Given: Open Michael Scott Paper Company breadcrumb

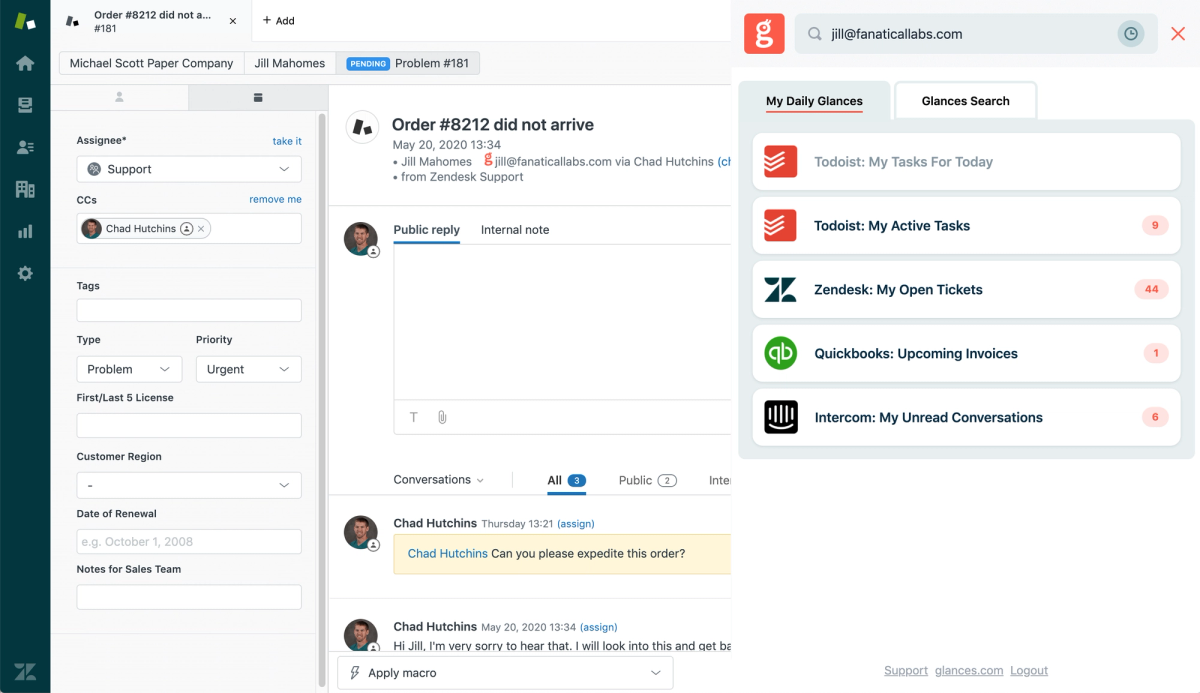Looking at the screenshot, I should (151, 63).
